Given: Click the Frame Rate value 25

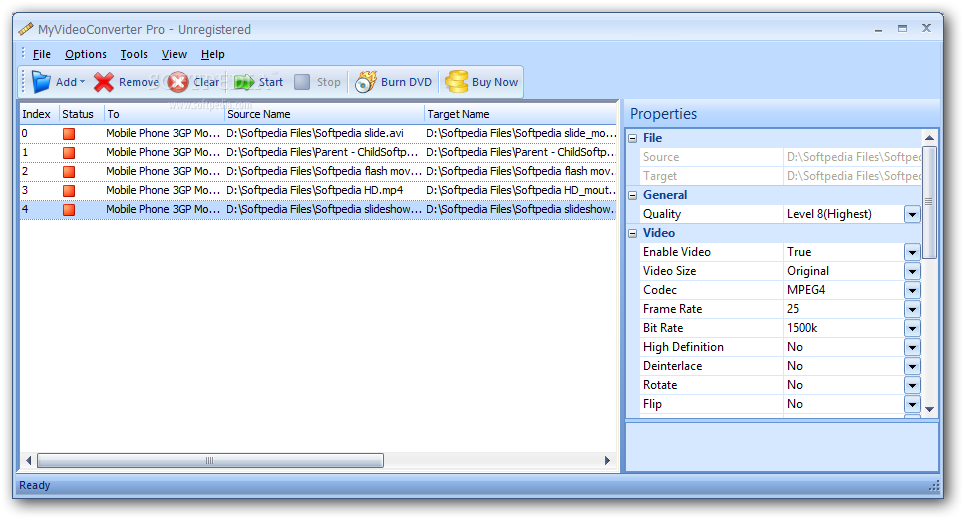Looking at the screenshot, I should [793, 309].
